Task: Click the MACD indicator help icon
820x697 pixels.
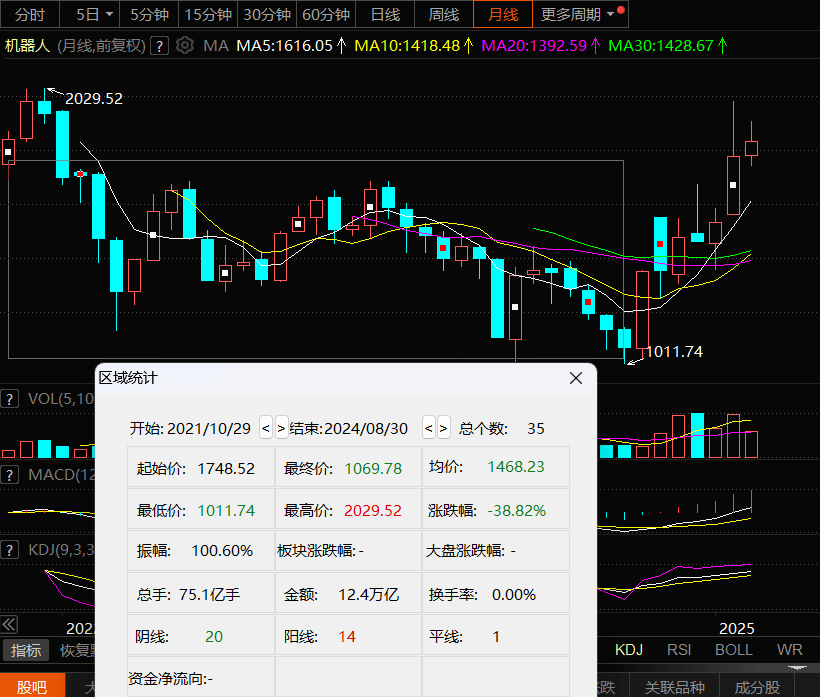Action: point(10,473)
